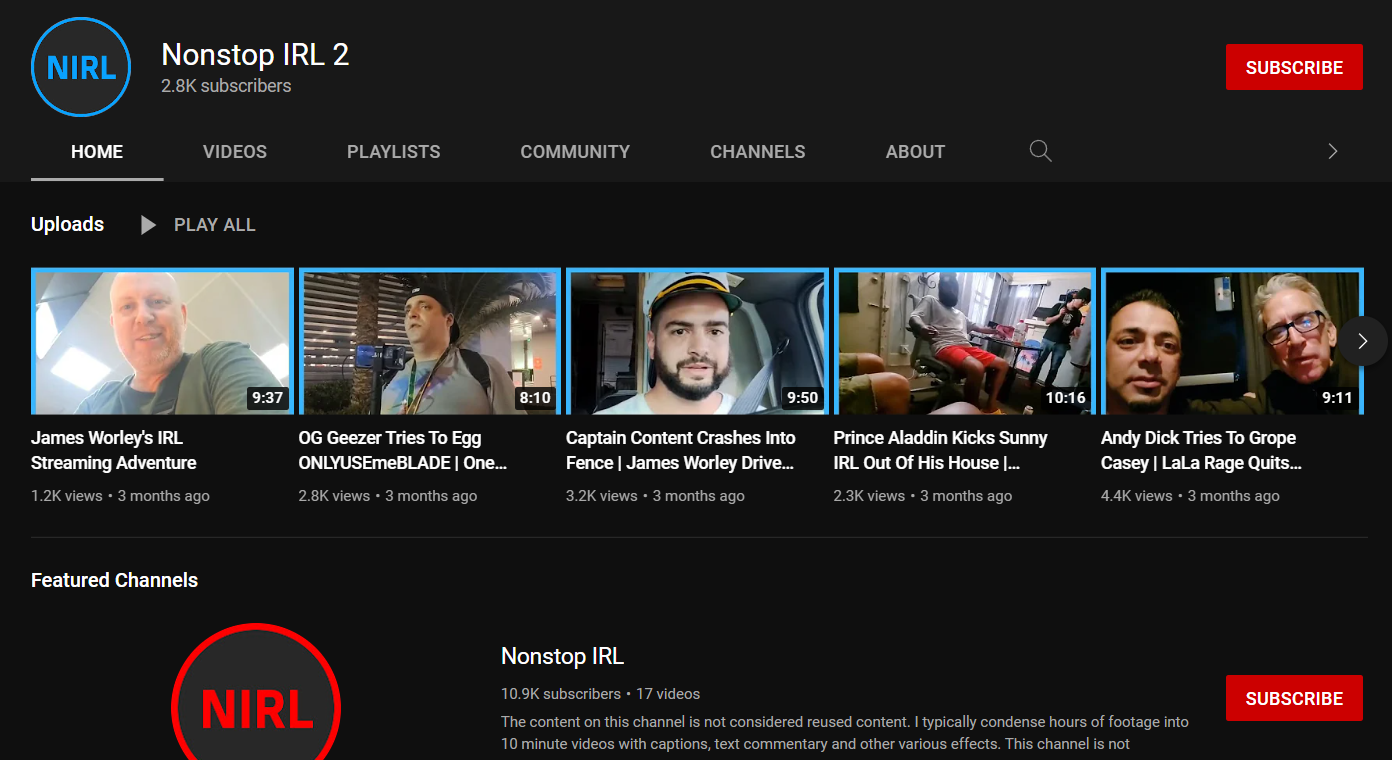Click title James Worley's IRL Streaming Adventure

point(114,450)
